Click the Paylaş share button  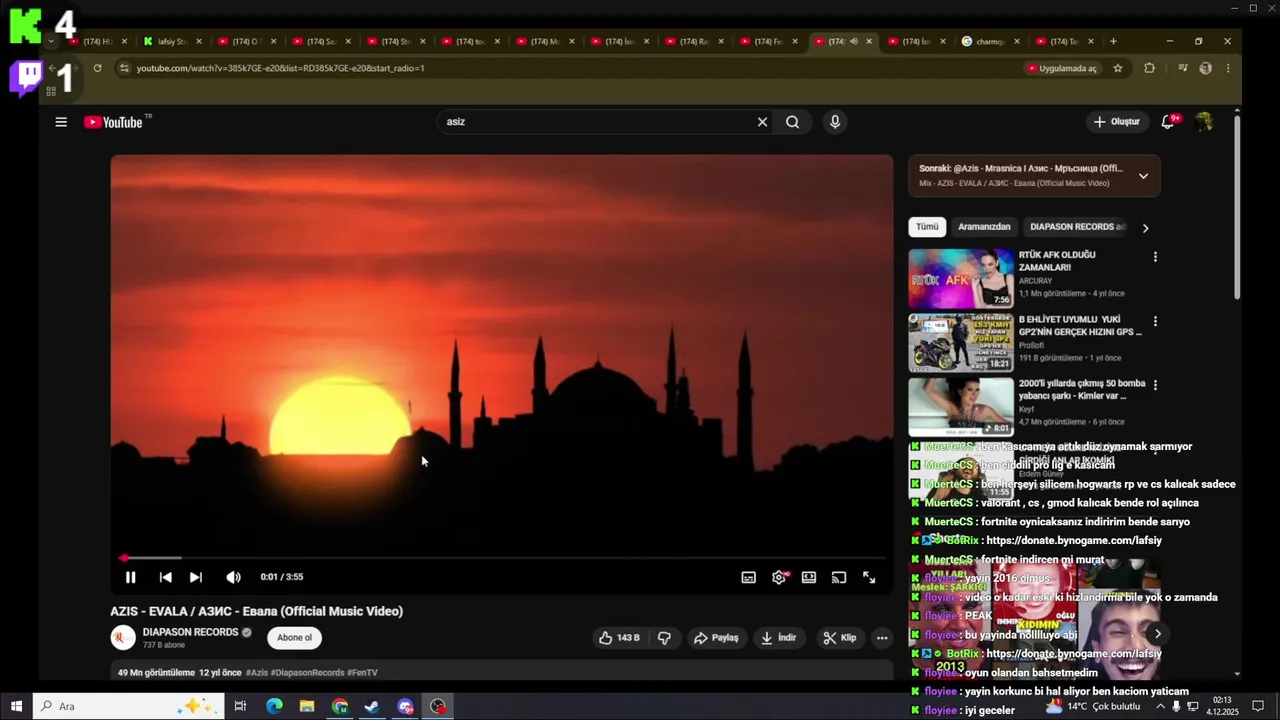tap(716, 638)
